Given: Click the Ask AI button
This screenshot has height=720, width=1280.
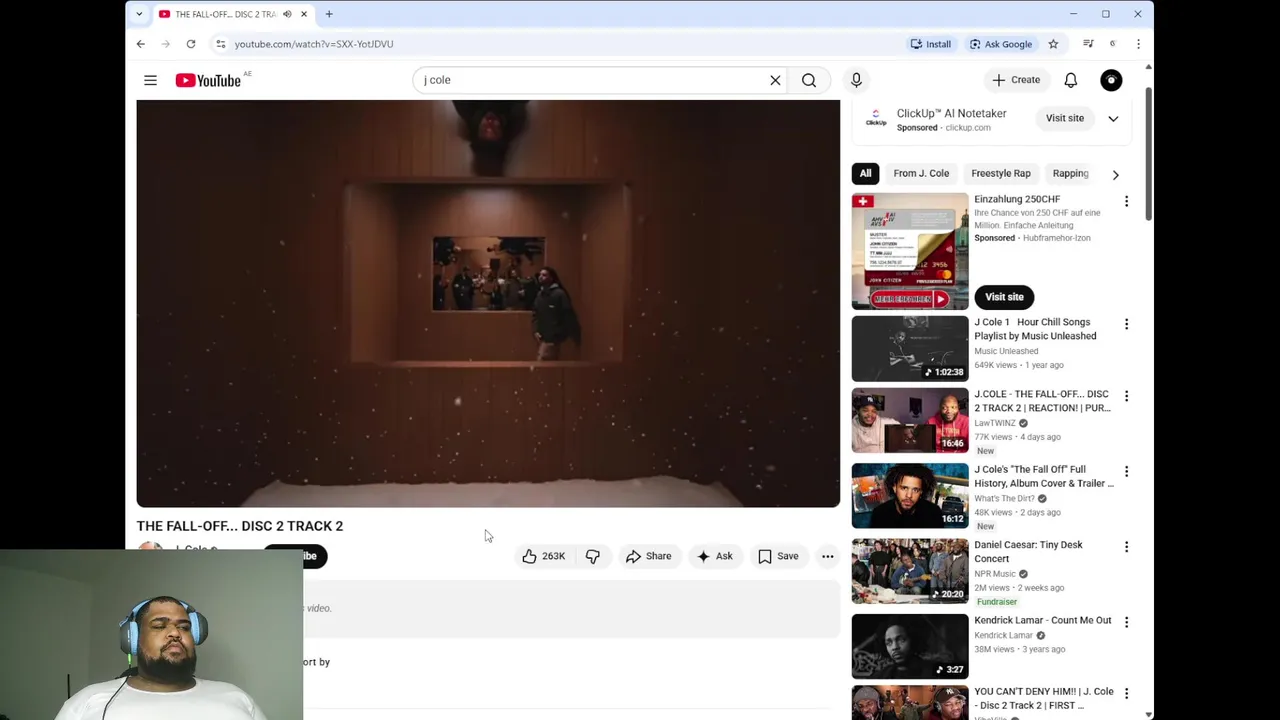Looking at the screenshot, I should 715,556.
